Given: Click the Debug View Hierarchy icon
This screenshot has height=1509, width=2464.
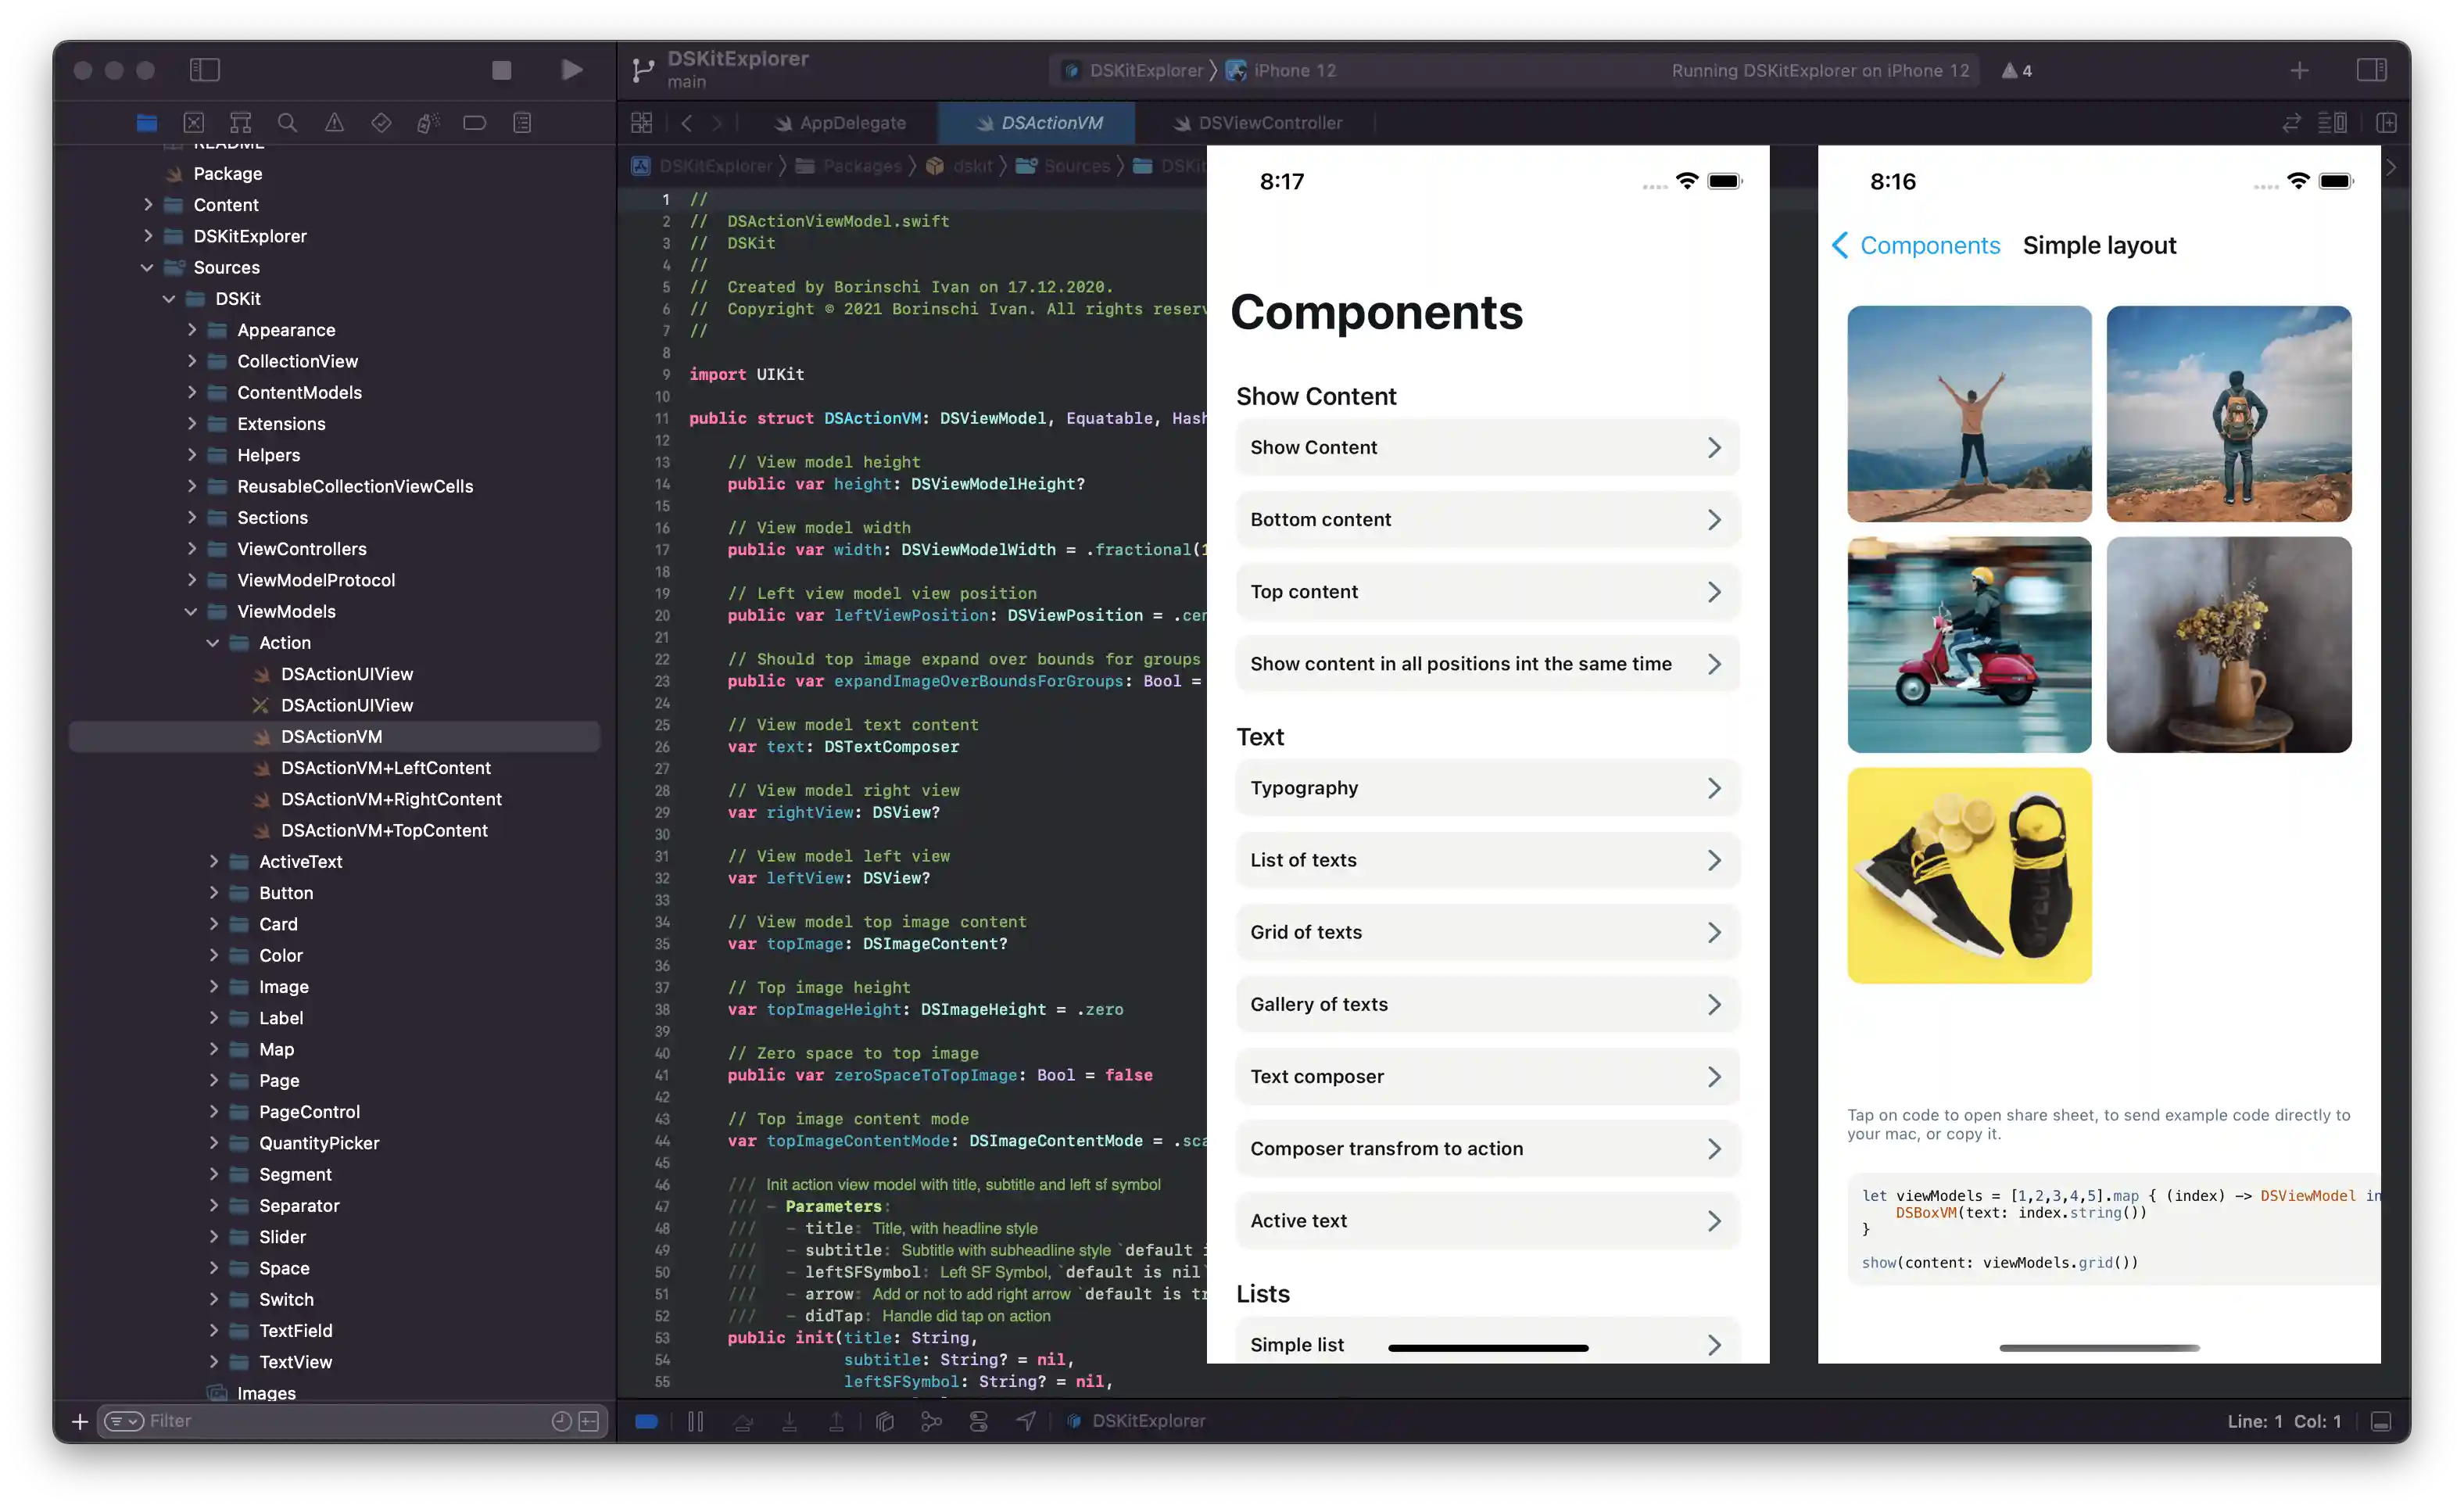Looking at the screenshot, I should click(884, 1421).
